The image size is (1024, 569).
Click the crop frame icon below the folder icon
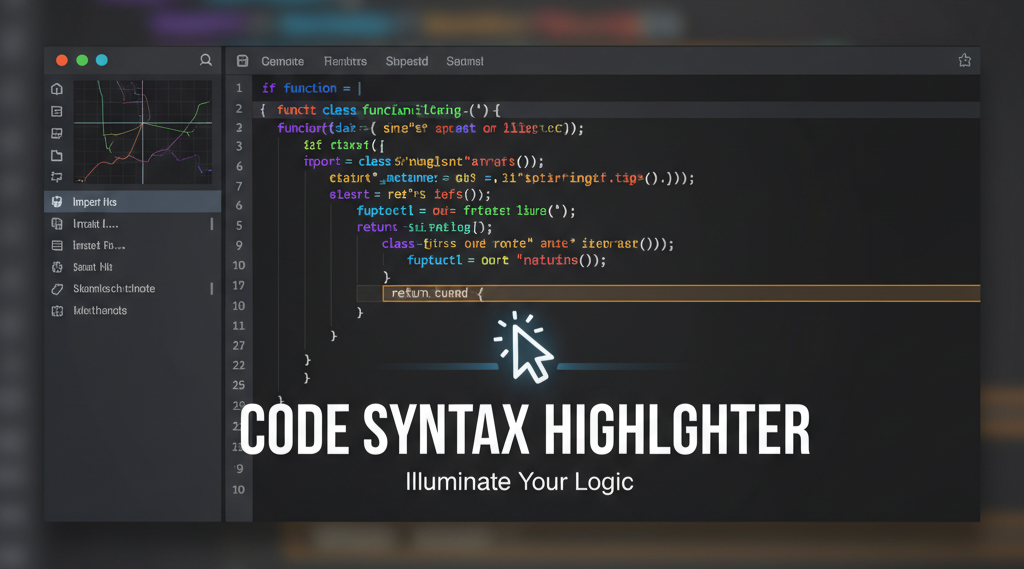(x=57, y=177)
